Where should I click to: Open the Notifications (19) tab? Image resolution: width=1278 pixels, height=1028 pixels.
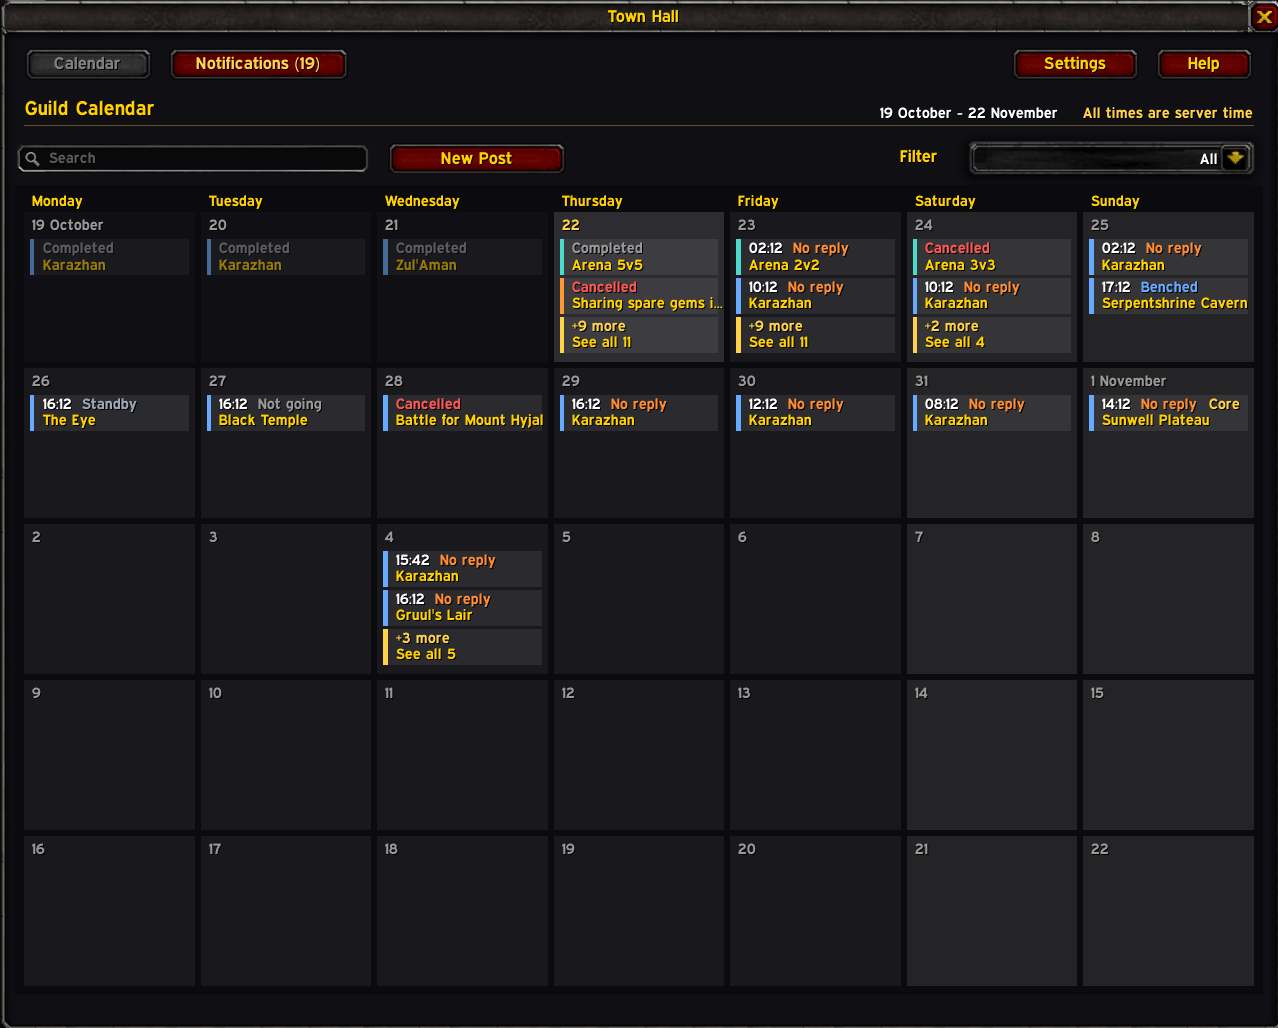[258, 64]
